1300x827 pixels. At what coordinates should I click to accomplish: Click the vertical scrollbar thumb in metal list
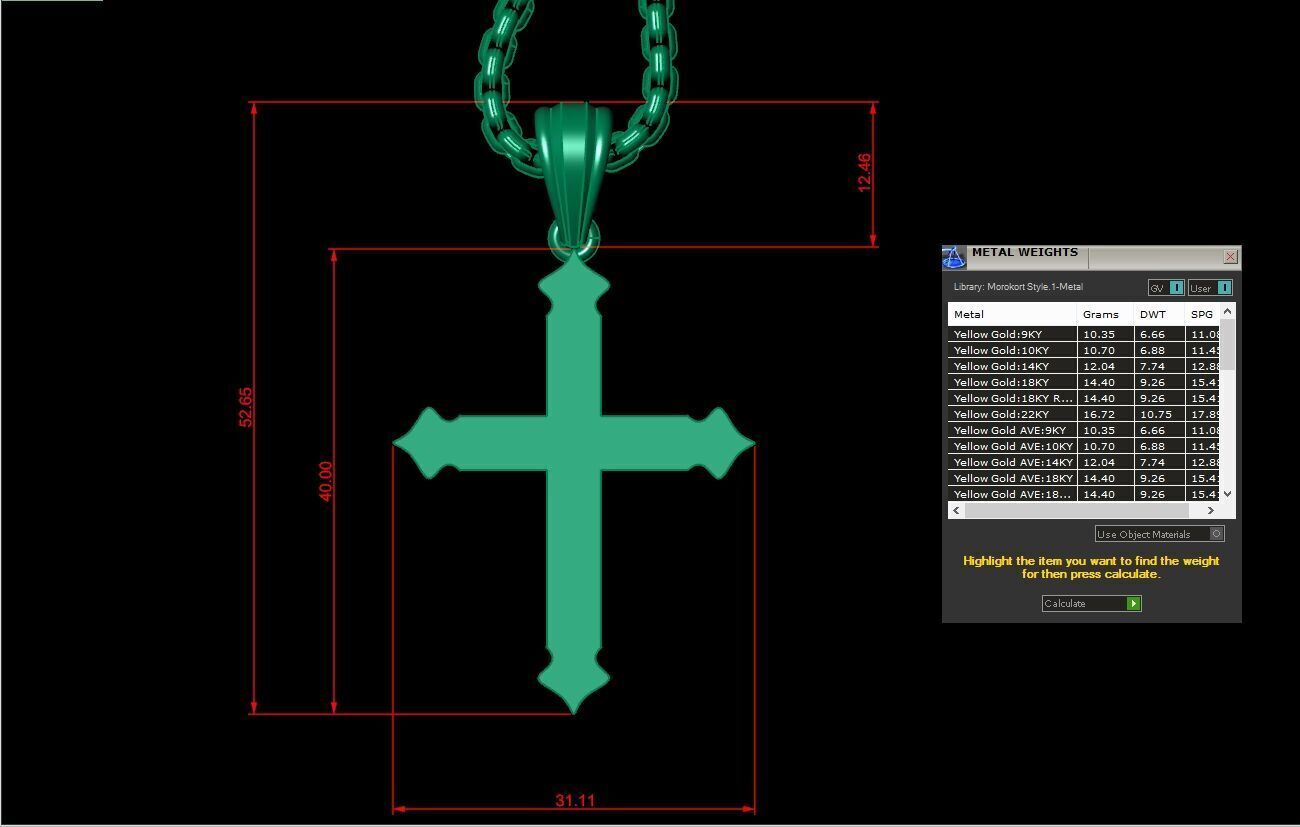[x=1227, y=345]
